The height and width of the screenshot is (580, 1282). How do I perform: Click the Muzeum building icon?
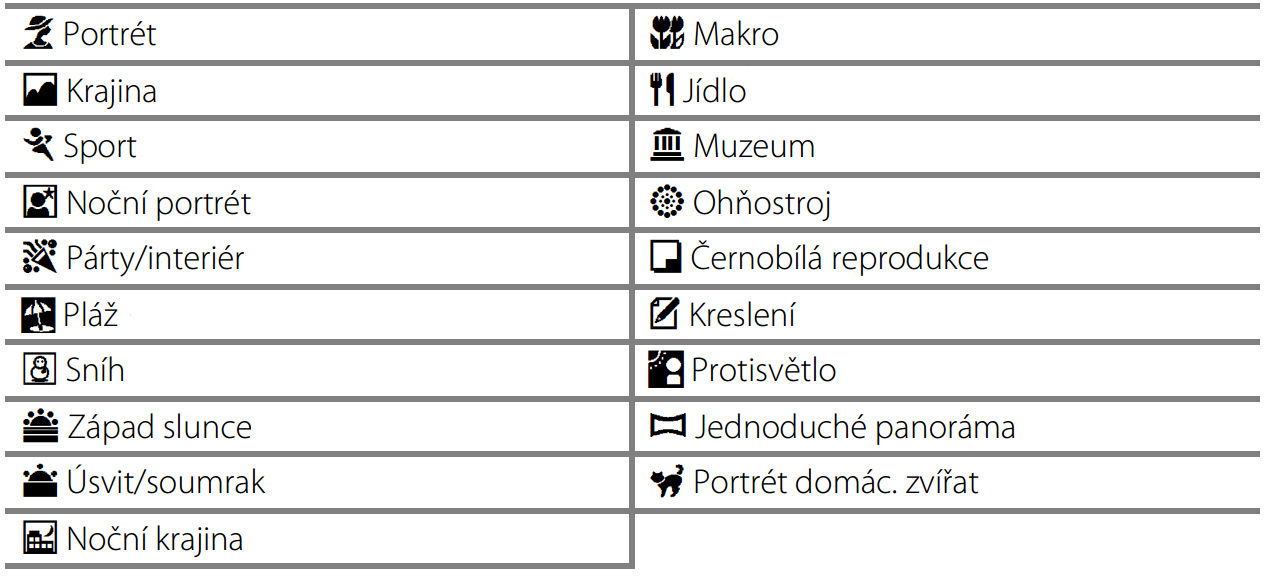(667, 147)
